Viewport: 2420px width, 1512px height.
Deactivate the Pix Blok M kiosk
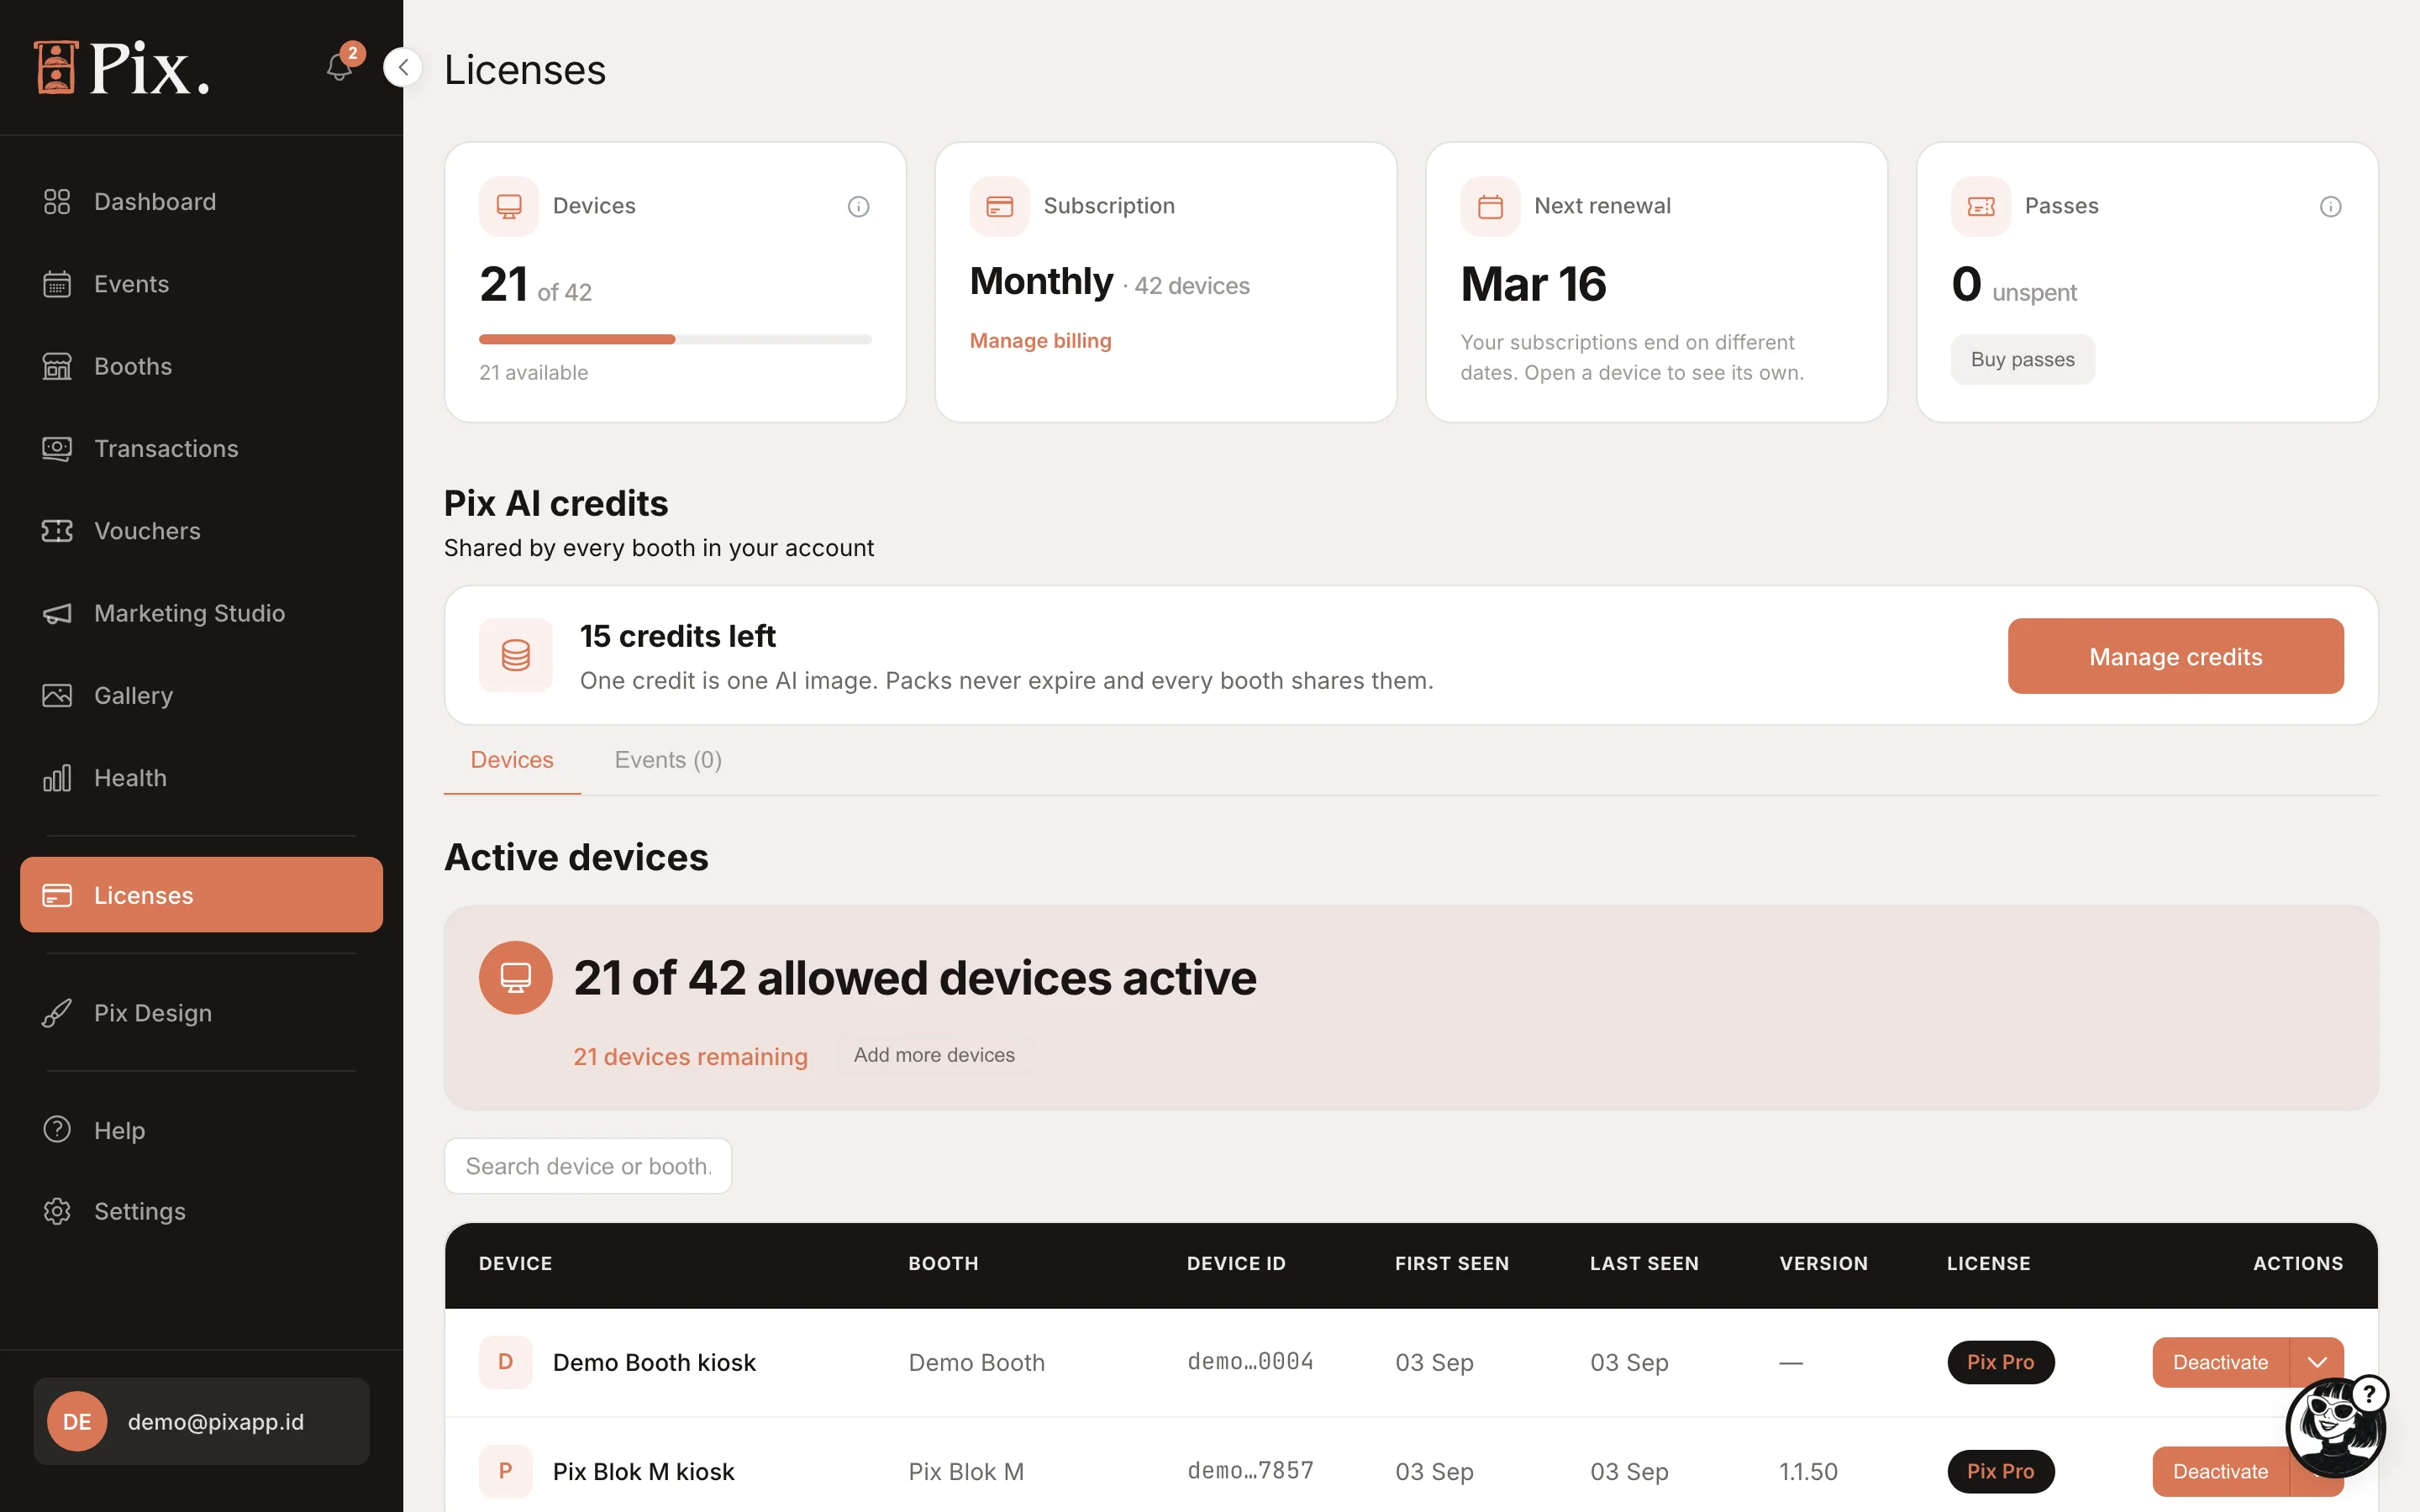2220,1471
